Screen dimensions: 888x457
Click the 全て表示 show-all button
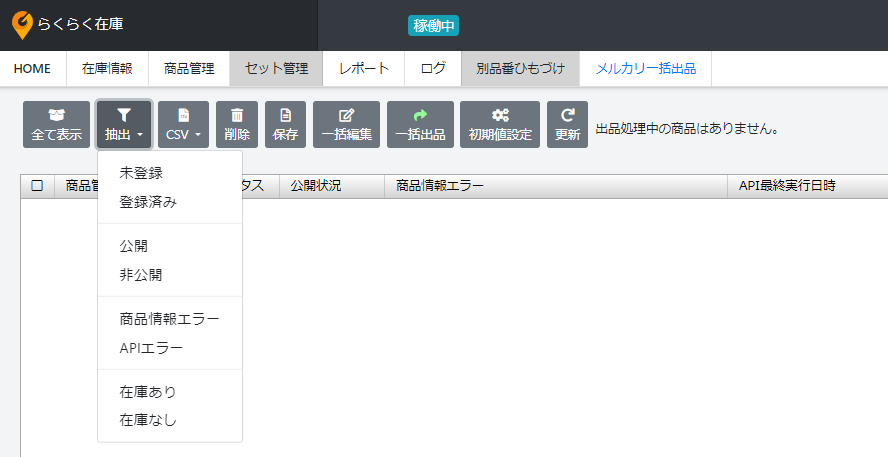[57, 125]
